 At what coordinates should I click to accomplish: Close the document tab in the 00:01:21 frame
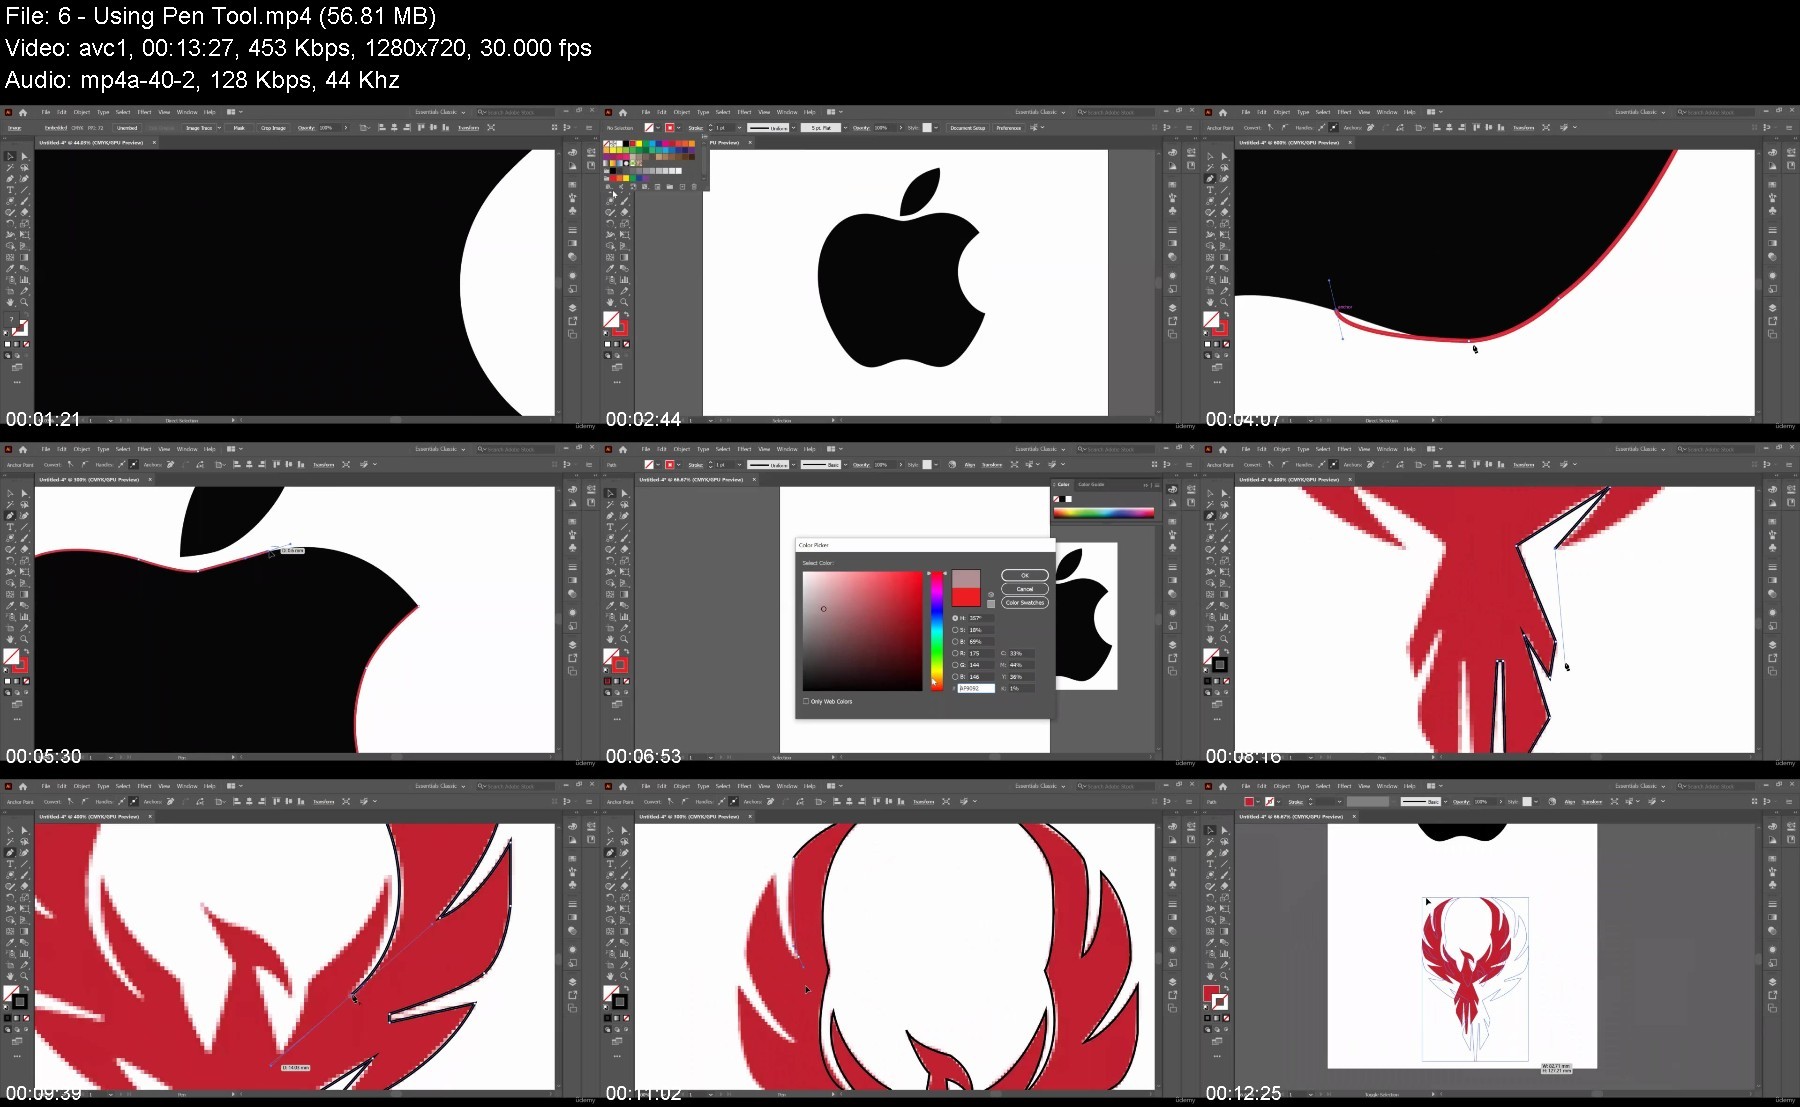pos(154,143)
